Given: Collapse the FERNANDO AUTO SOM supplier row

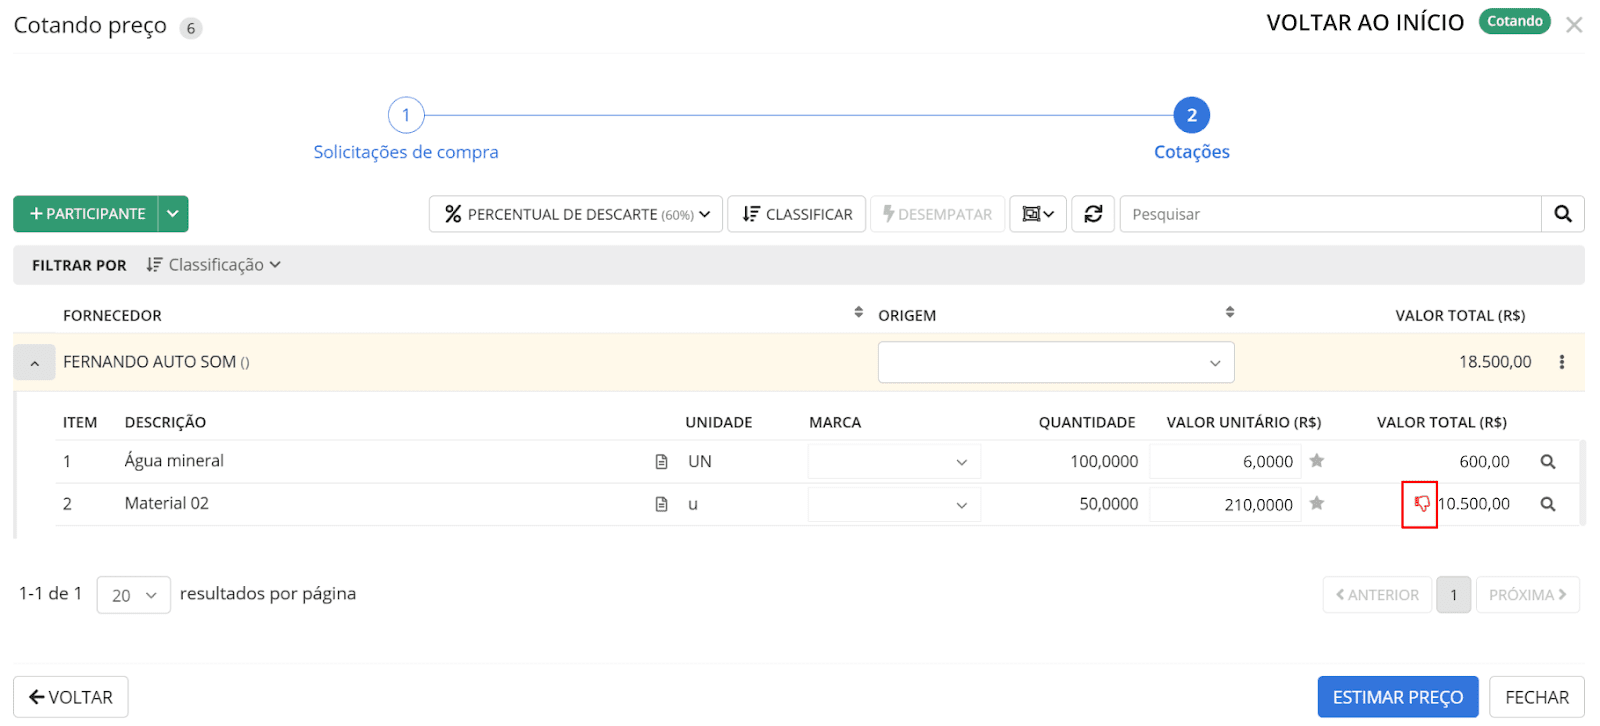Looking at the screenshot, I should [x=35, y=363].
